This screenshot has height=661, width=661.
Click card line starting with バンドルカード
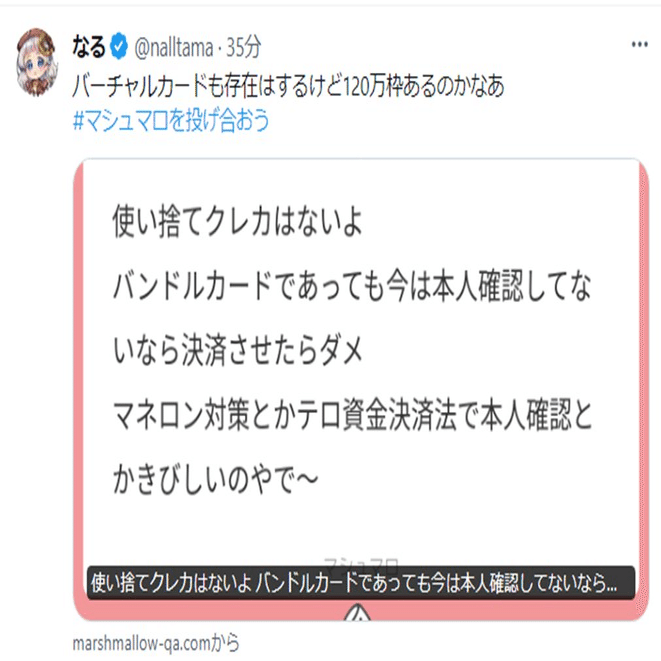pos(352,286)
